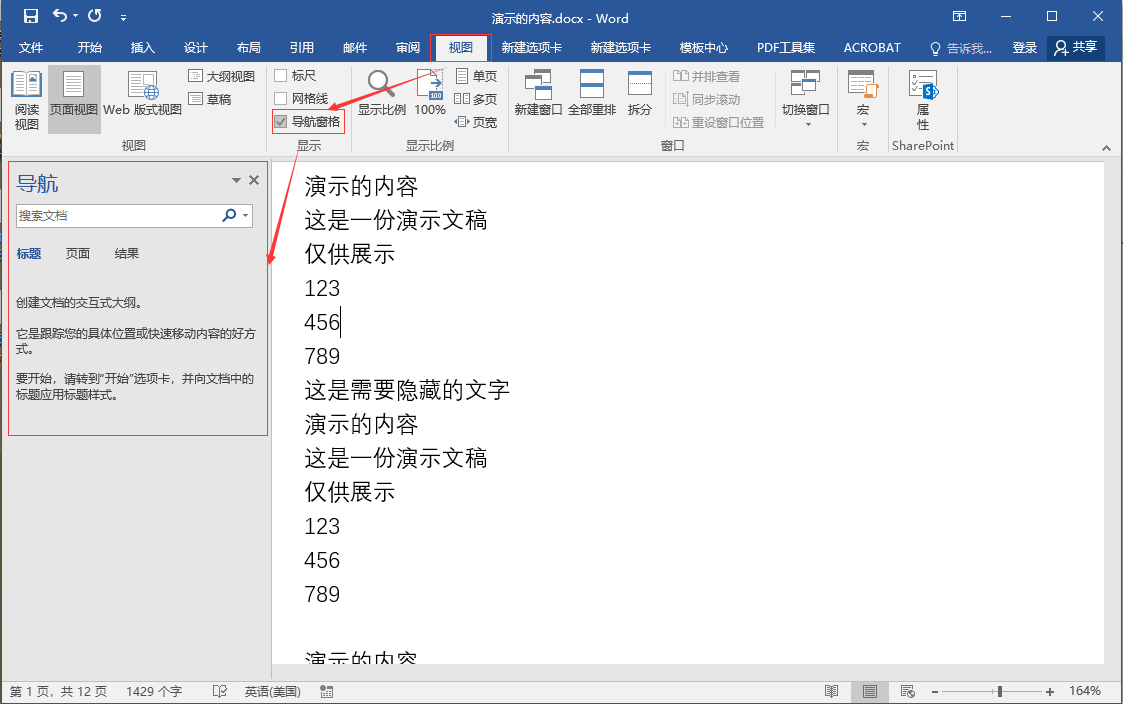The image size is (1123, 704).
Task: Open the 切换窗口 switch windows dropdown
Action: coord(806,99)
